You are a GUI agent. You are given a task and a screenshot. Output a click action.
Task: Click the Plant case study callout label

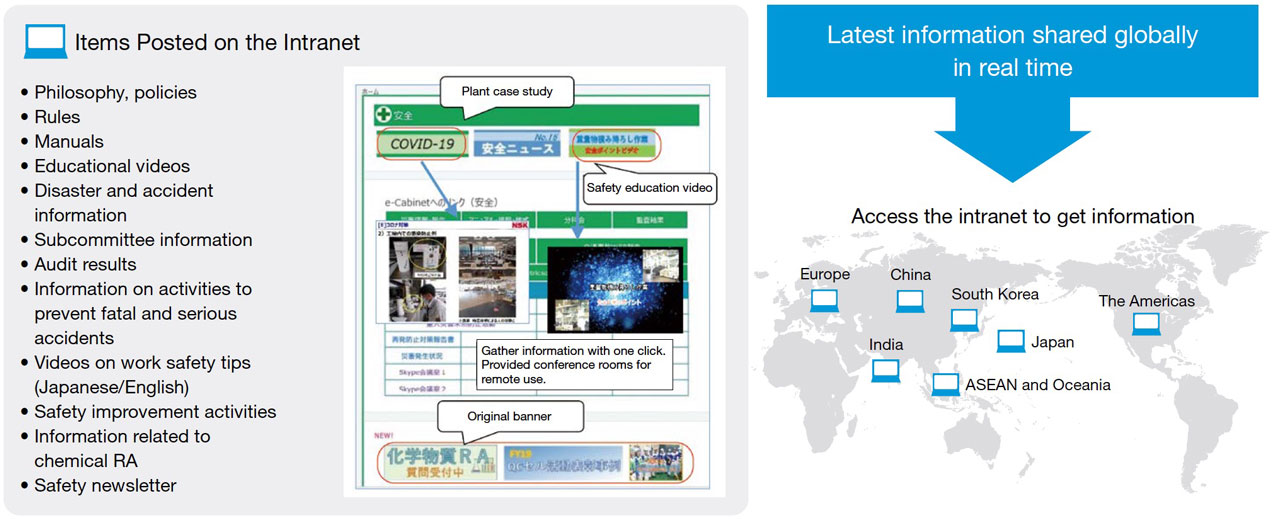507,90
